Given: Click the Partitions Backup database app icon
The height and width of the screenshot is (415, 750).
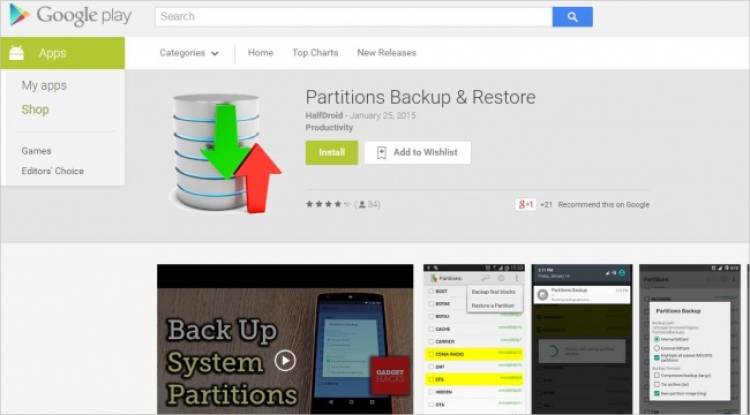Looking at the screenshot, I should pos(226,153).
